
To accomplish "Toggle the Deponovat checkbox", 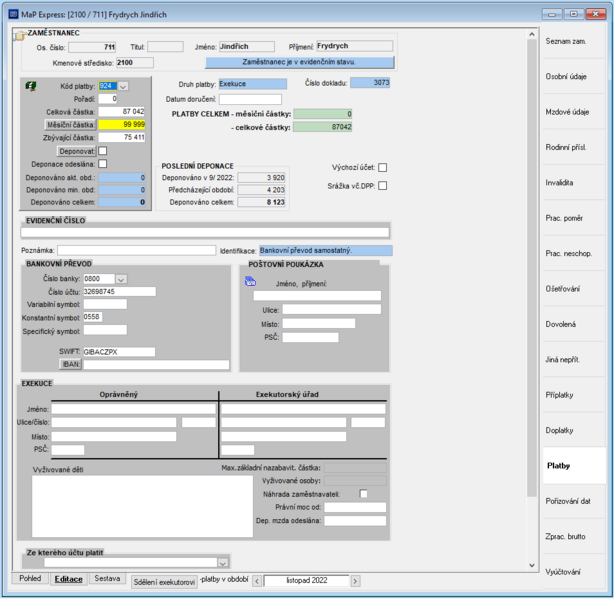I will [x=103, y=151].
